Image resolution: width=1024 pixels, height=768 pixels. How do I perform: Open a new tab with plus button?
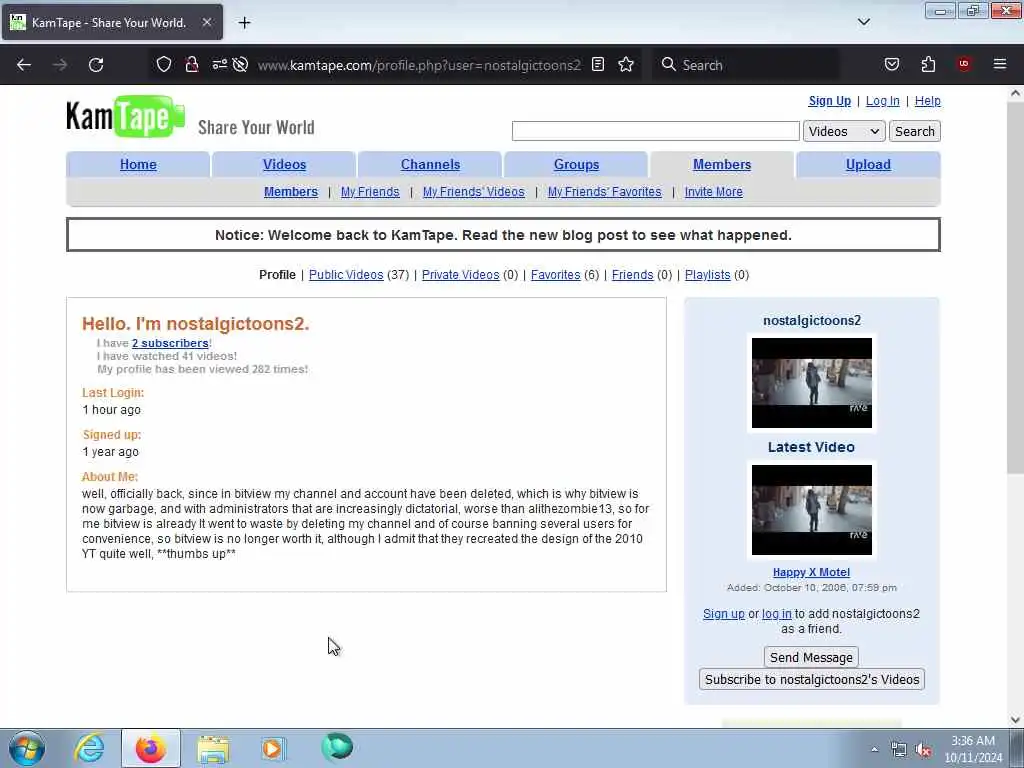[244, 22]
